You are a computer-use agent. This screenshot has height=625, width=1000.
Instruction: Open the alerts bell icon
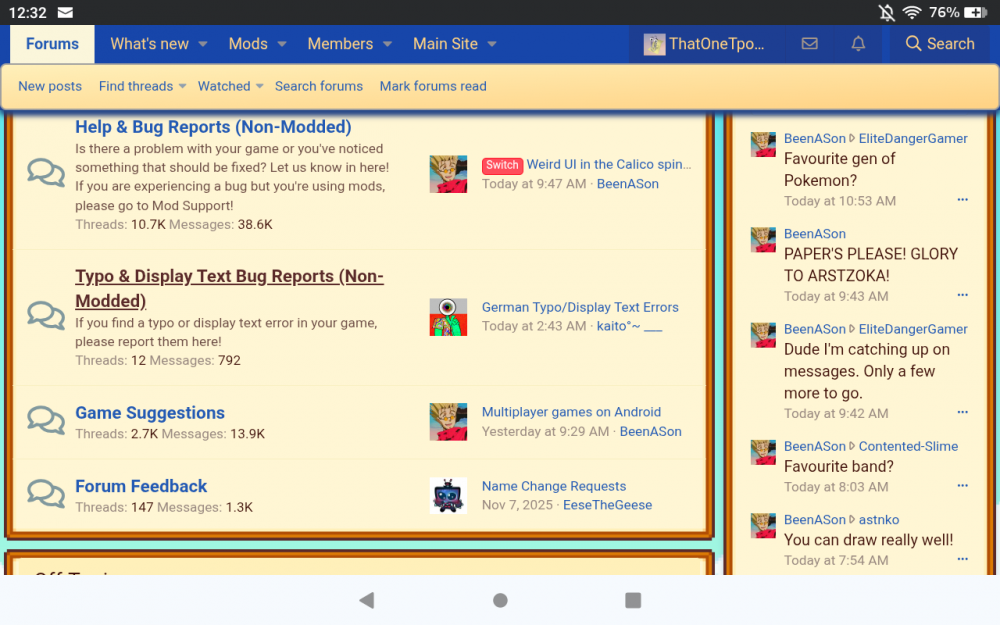[858, 44]
